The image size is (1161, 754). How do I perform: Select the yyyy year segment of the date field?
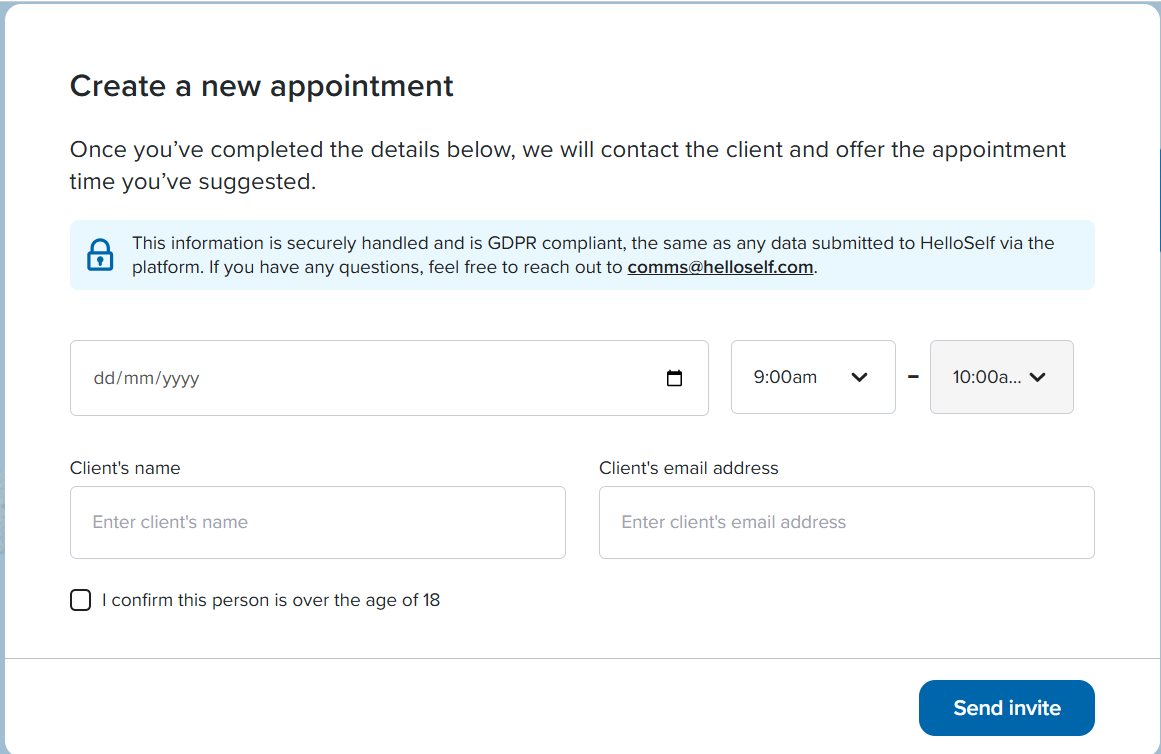coord(181,378)
